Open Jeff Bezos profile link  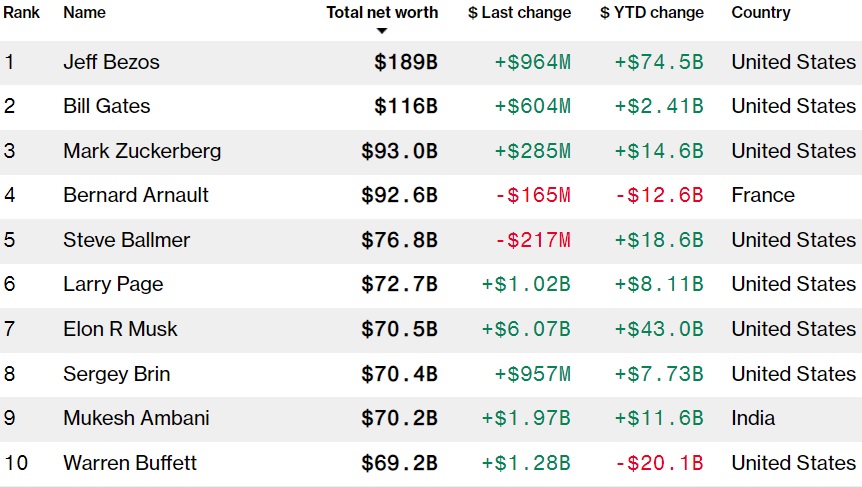pyautogui.click(x=111, y=62)
